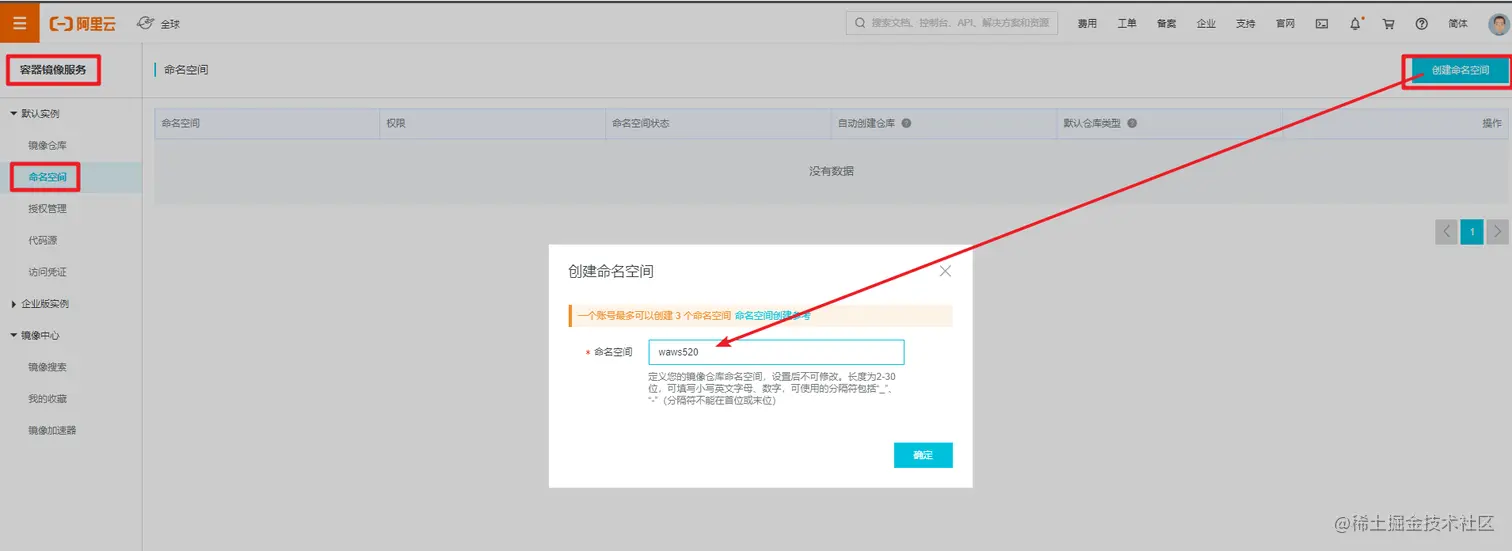The width and height of the screenshot is (1512, 551).
Task: Click the 命名空间状态 column header
Action: [641, 123]
